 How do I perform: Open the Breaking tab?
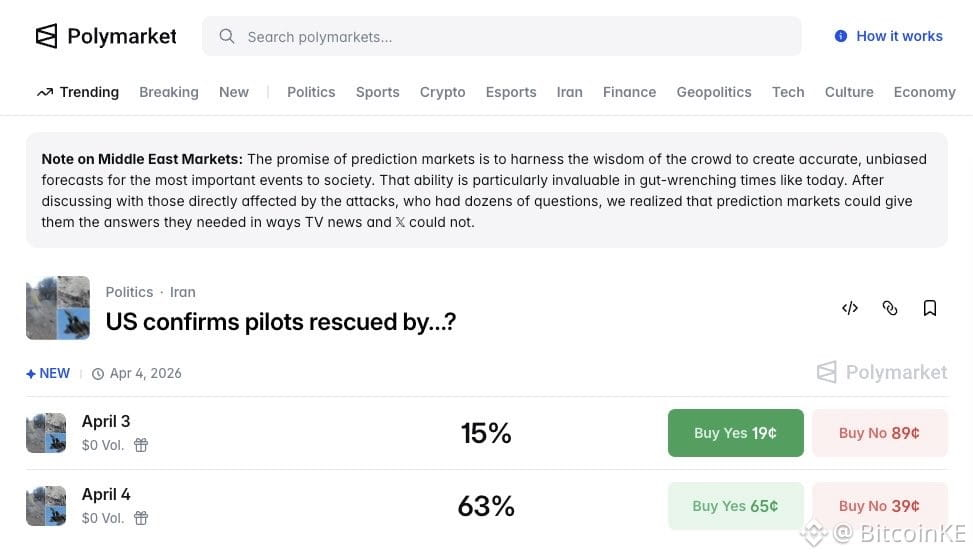tap(168, 92)
